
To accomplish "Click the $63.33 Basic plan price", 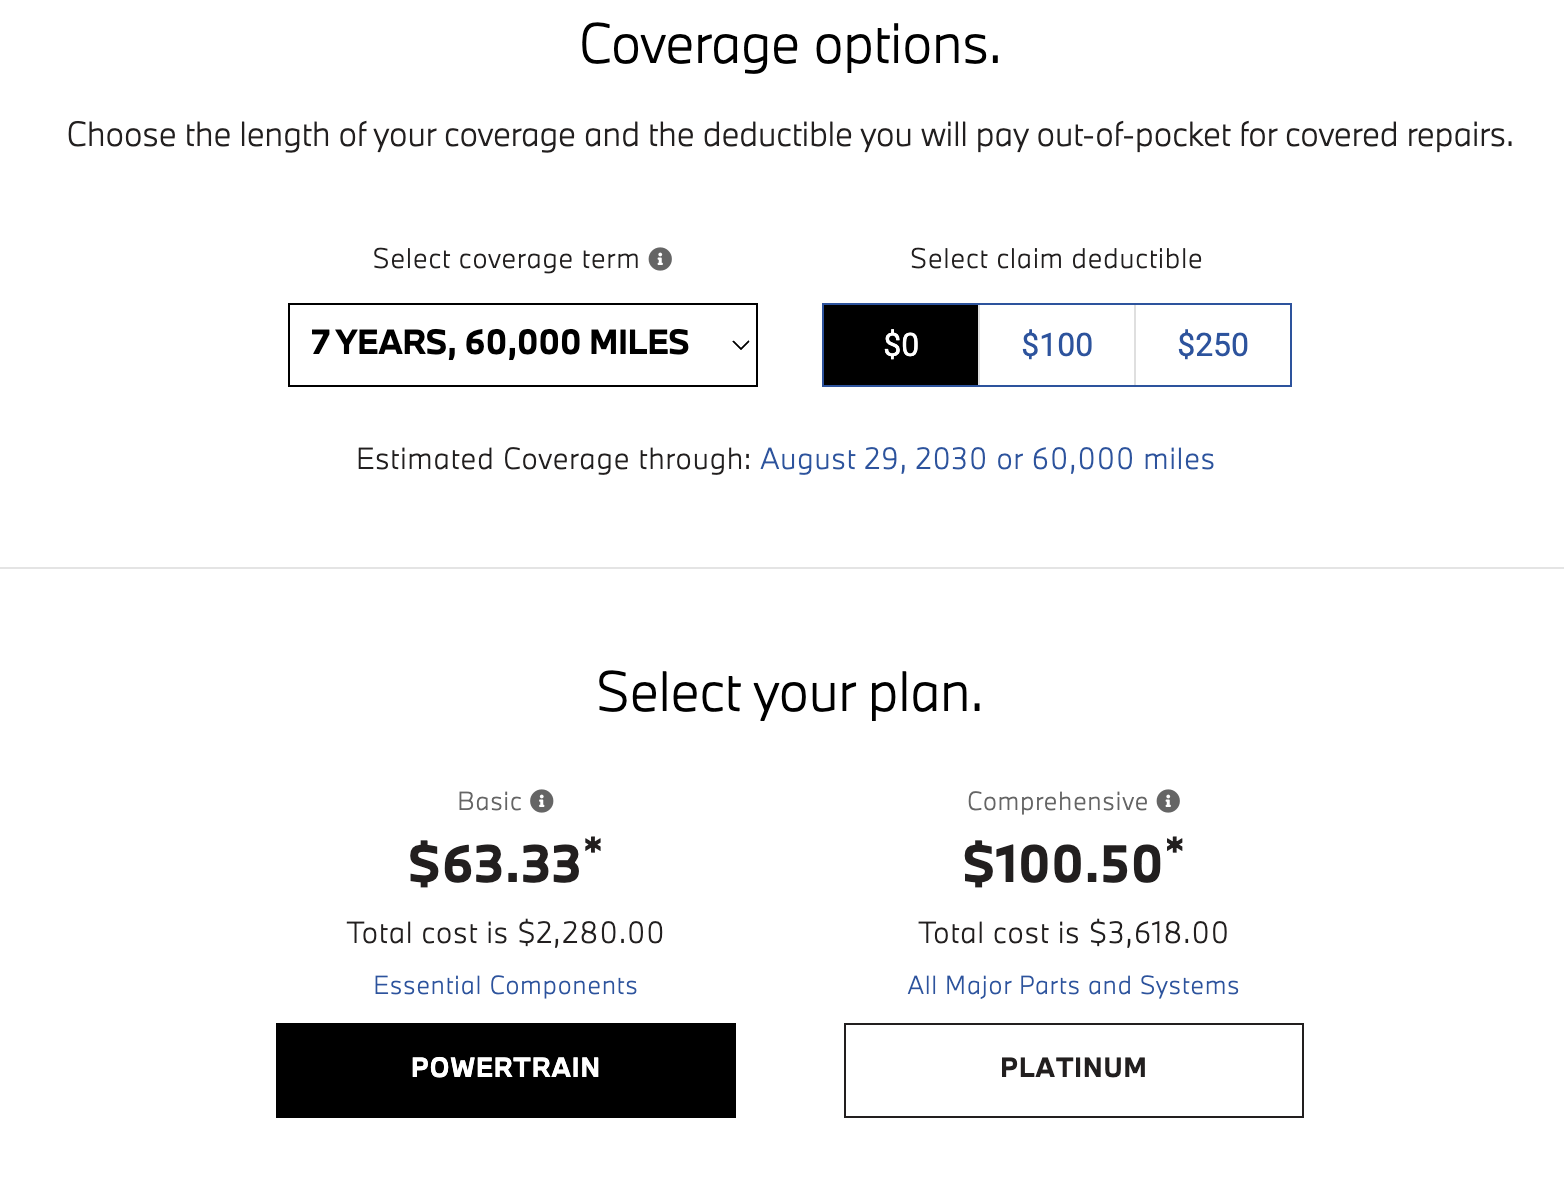I will 496,864.
